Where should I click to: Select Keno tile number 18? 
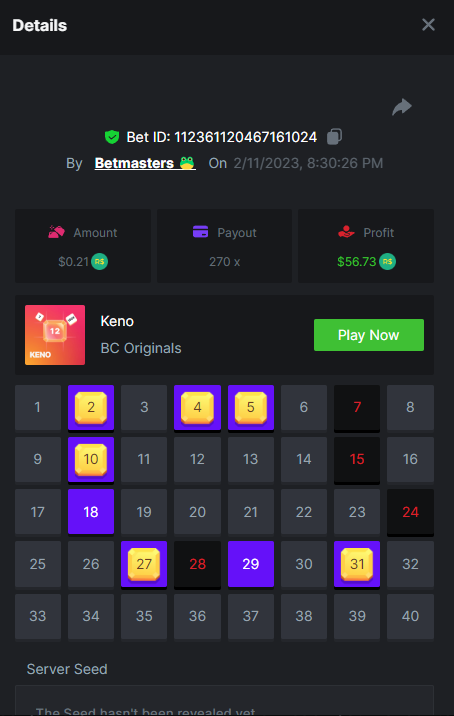[x=91, y=512]
